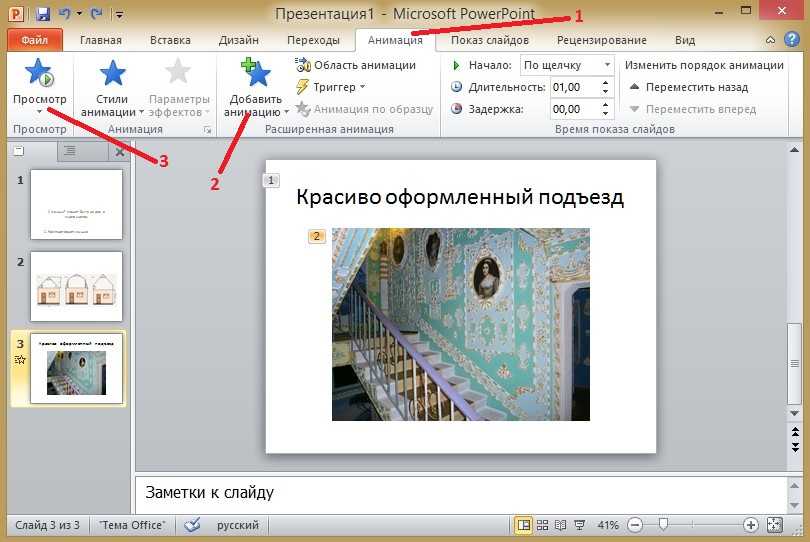Select slide 2 thumbnail with houses

tap(76, 286)
